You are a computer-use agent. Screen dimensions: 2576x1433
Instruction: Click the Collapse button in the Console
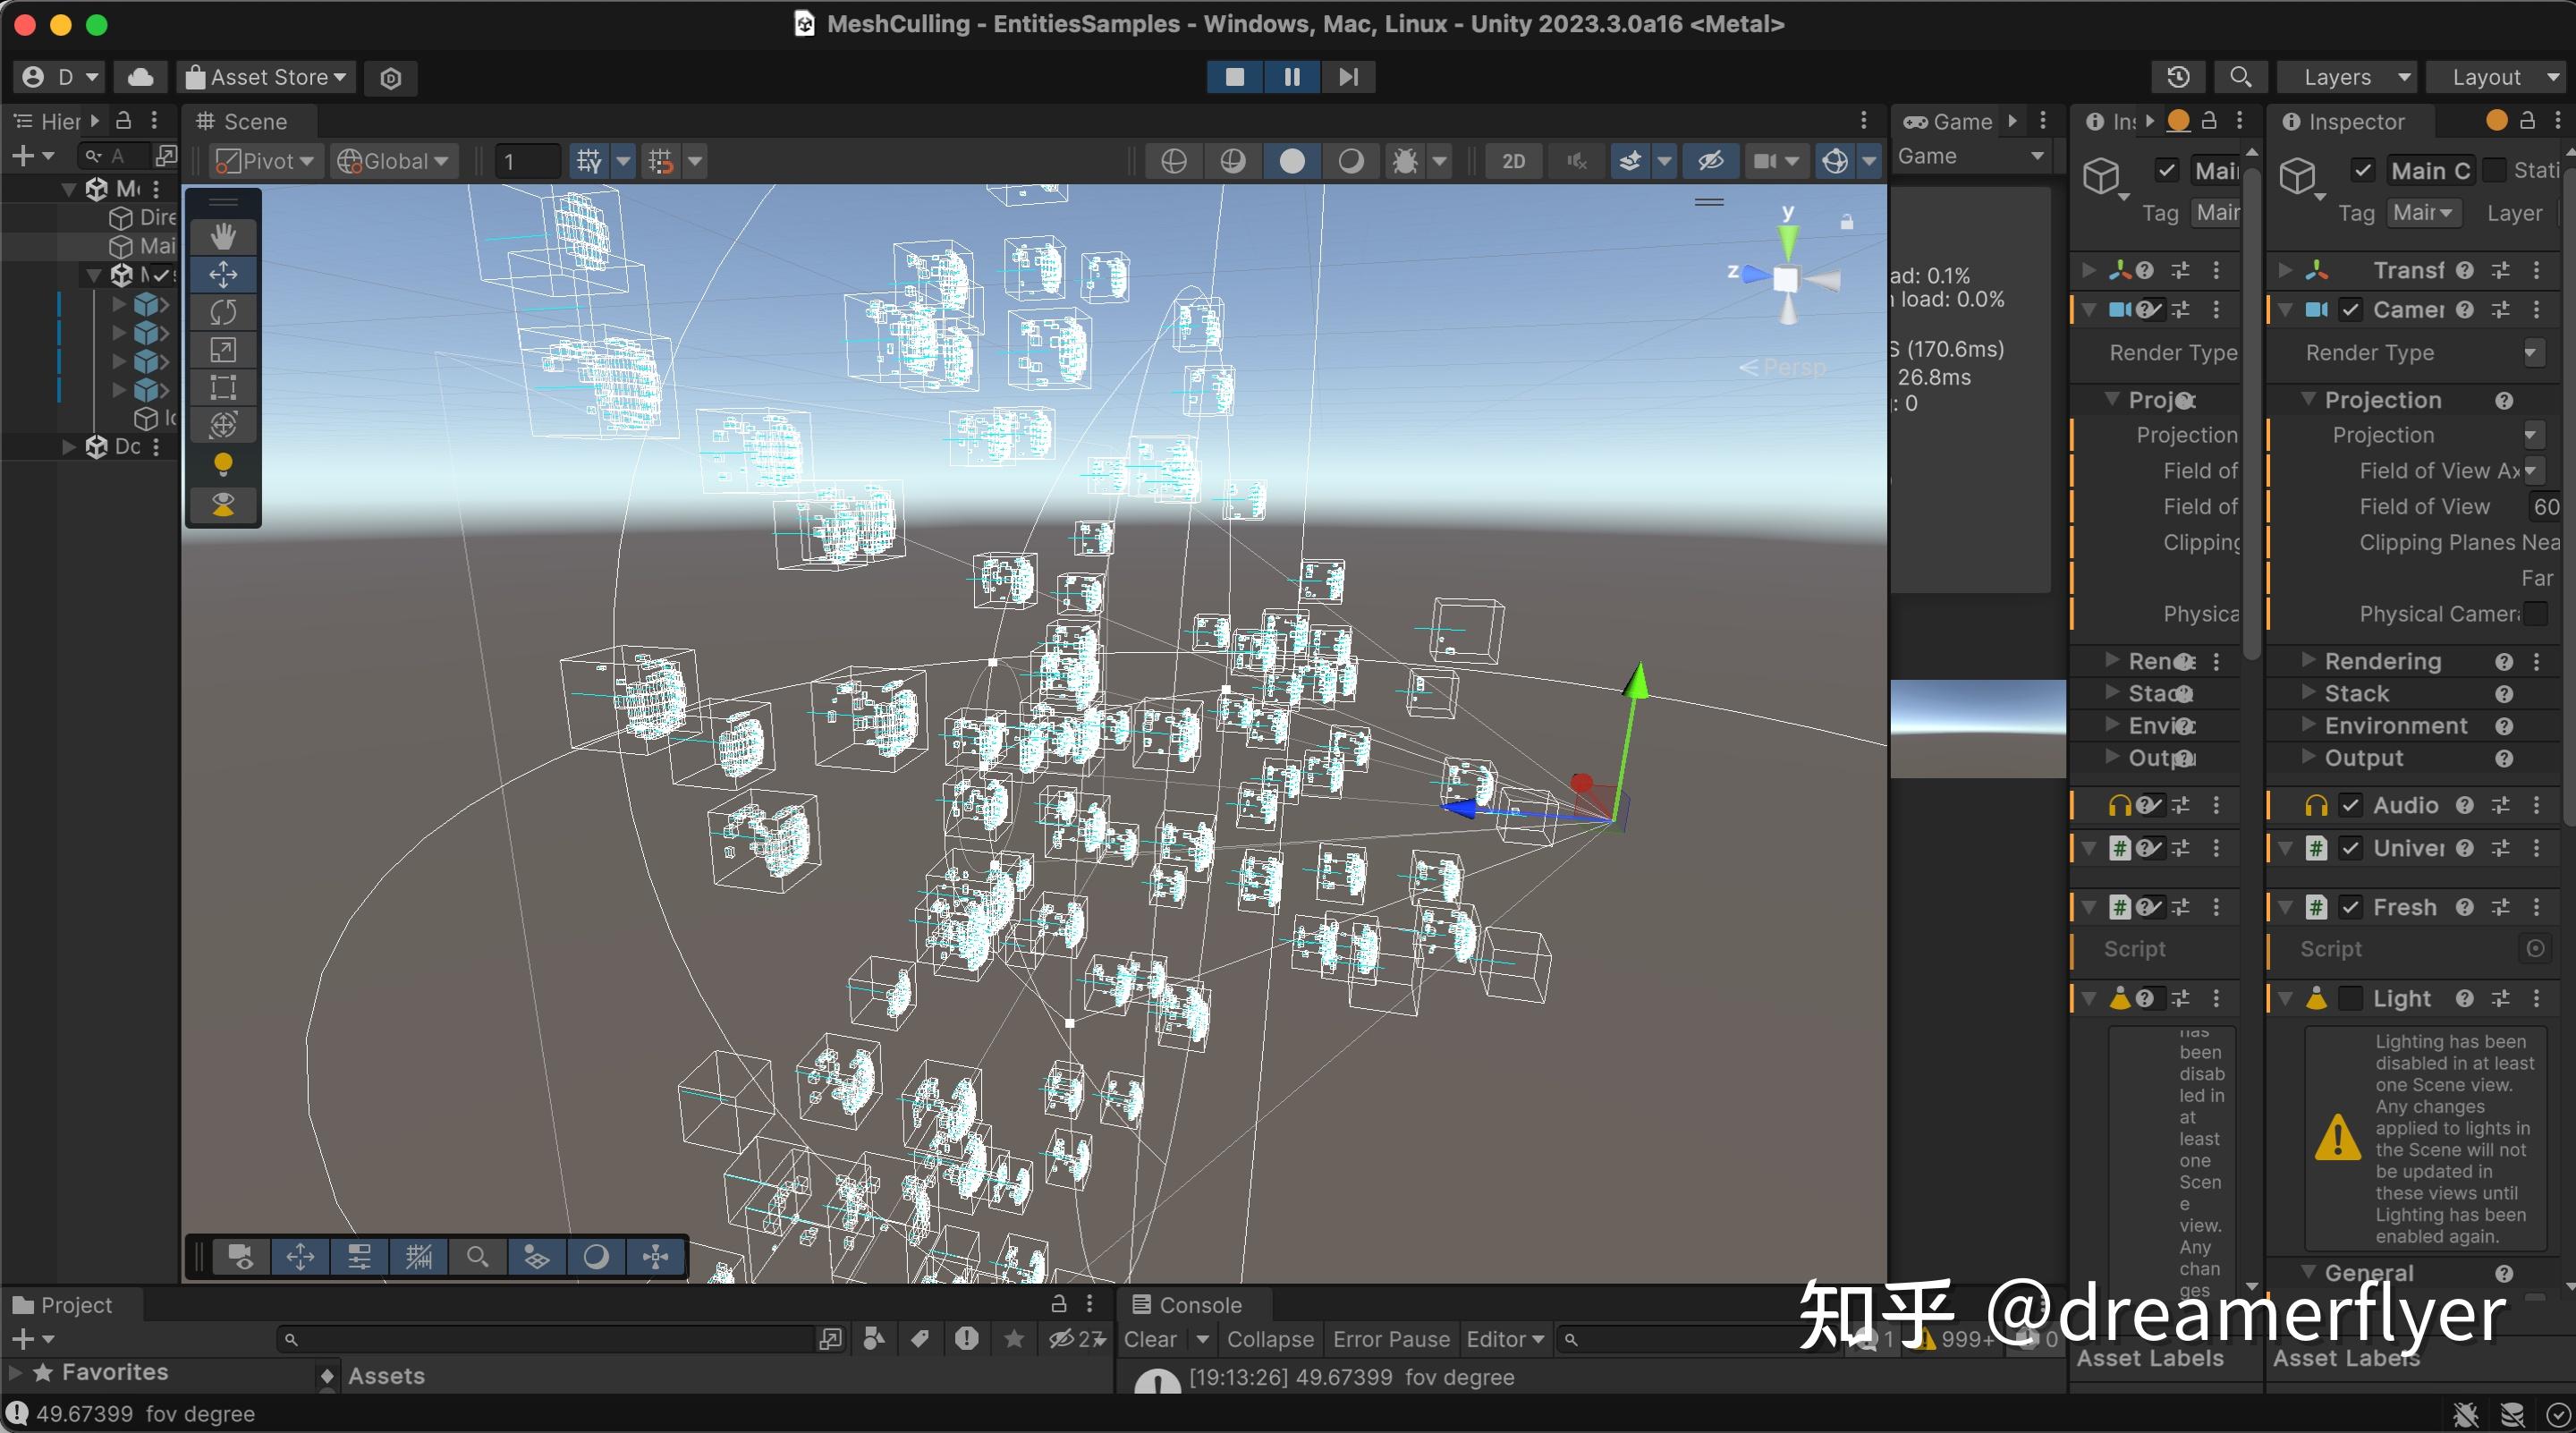1269,1339
